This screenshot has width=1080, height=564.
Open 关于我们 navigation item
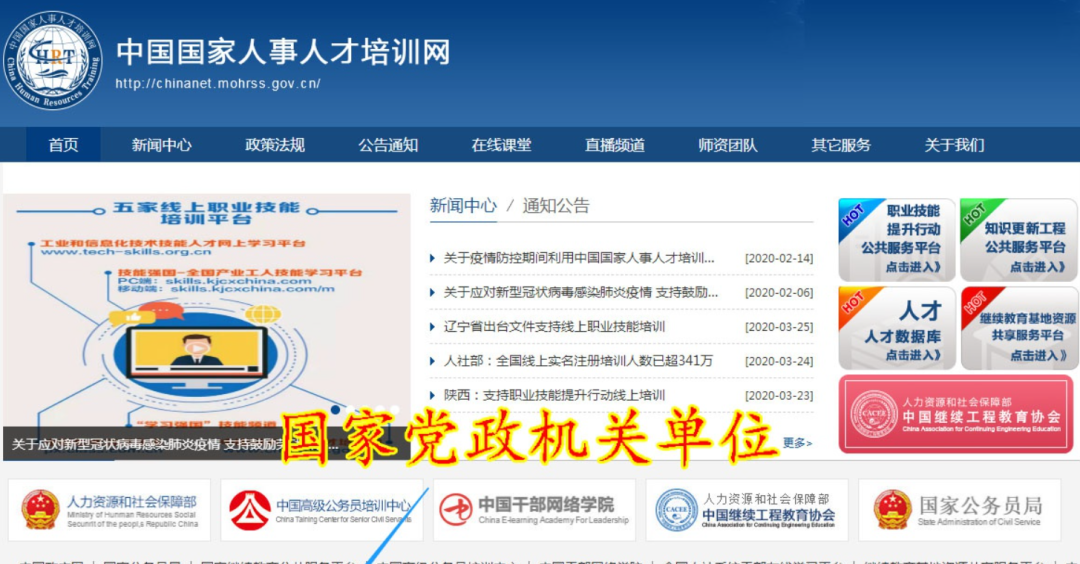[x=954, y=145]
